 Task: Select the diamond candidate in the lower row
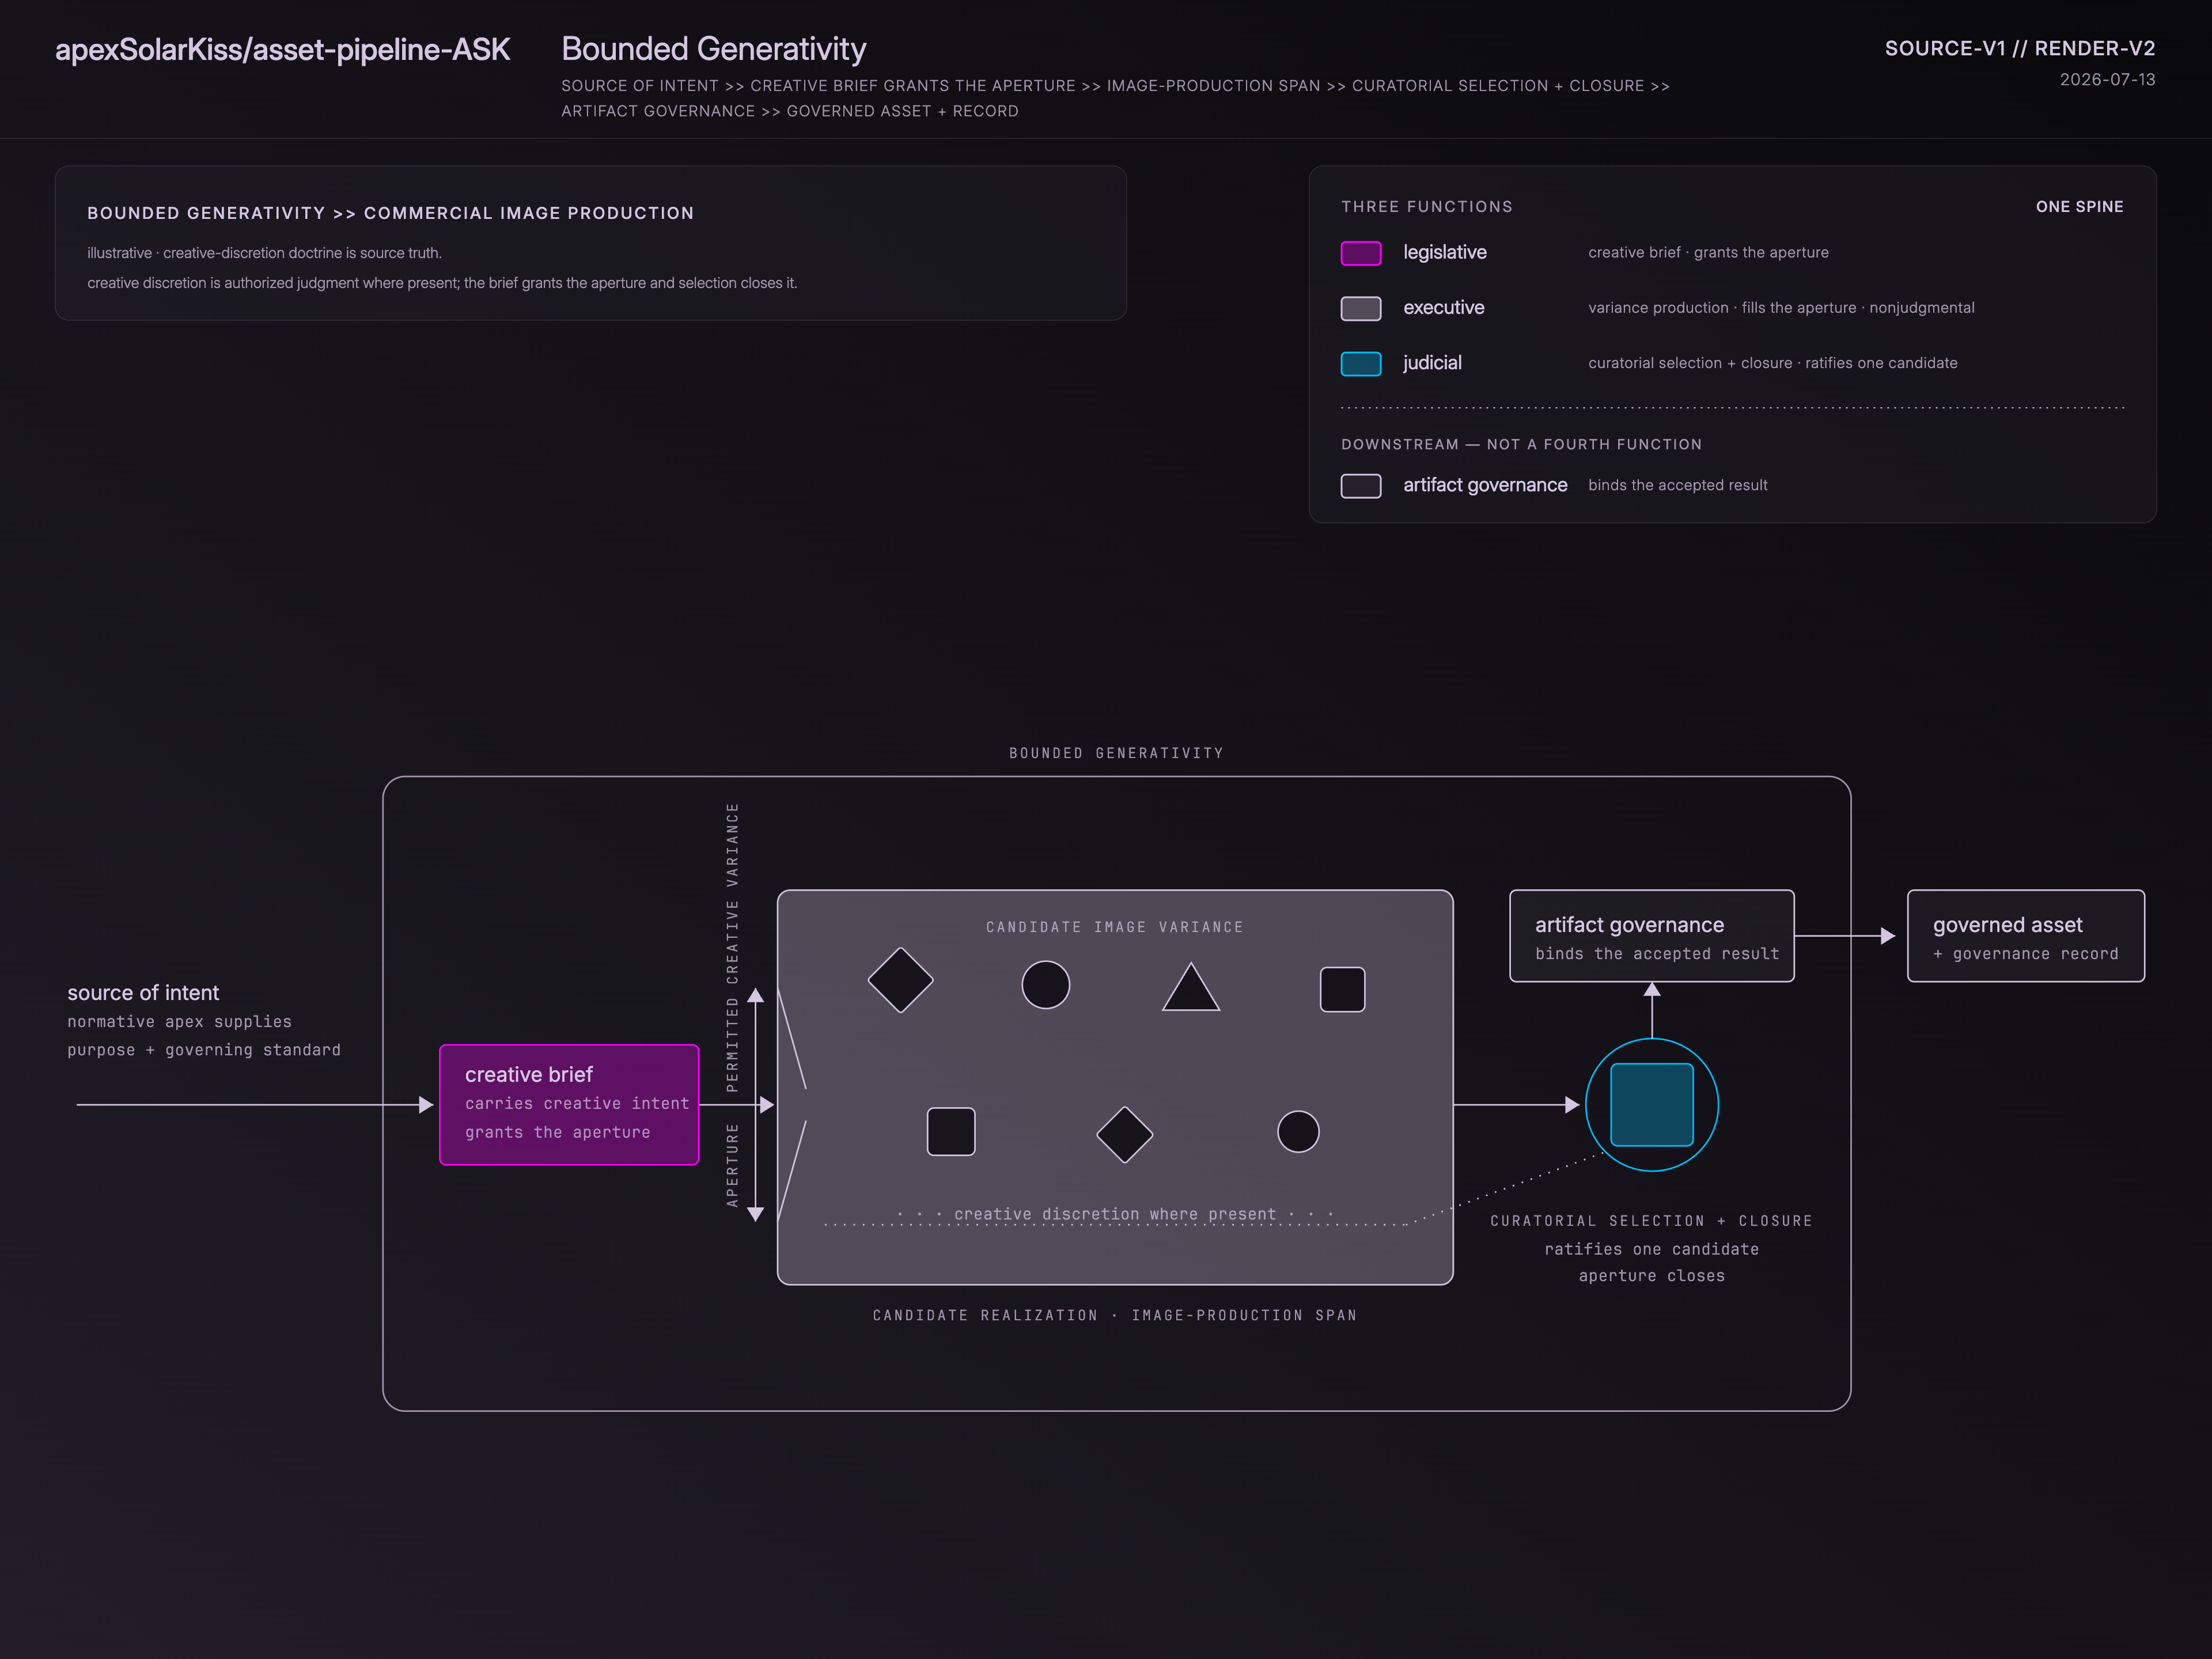1124,1134
